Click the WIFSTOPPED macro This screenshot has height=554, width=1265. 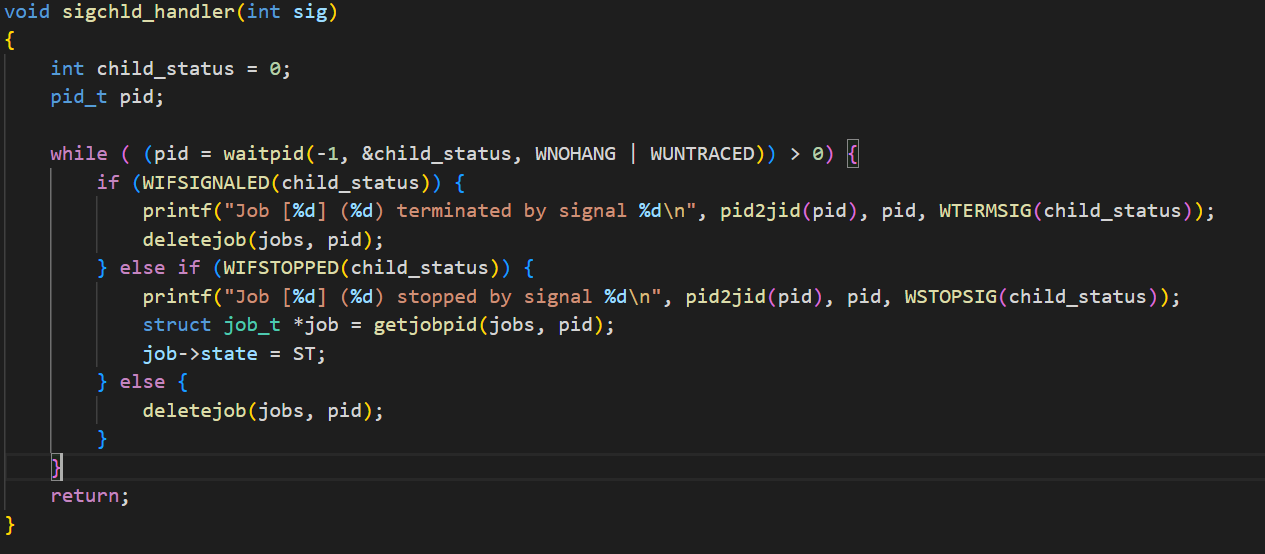(281, 268)
